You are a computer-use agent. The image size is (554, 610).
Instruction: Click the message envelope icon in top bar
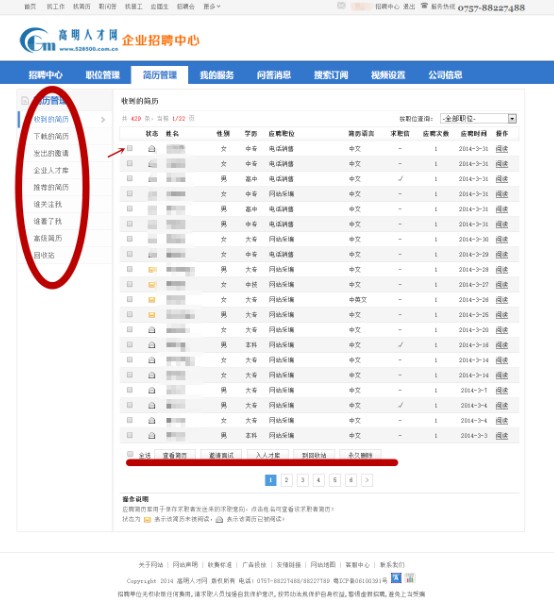click(x=341, y=6)
